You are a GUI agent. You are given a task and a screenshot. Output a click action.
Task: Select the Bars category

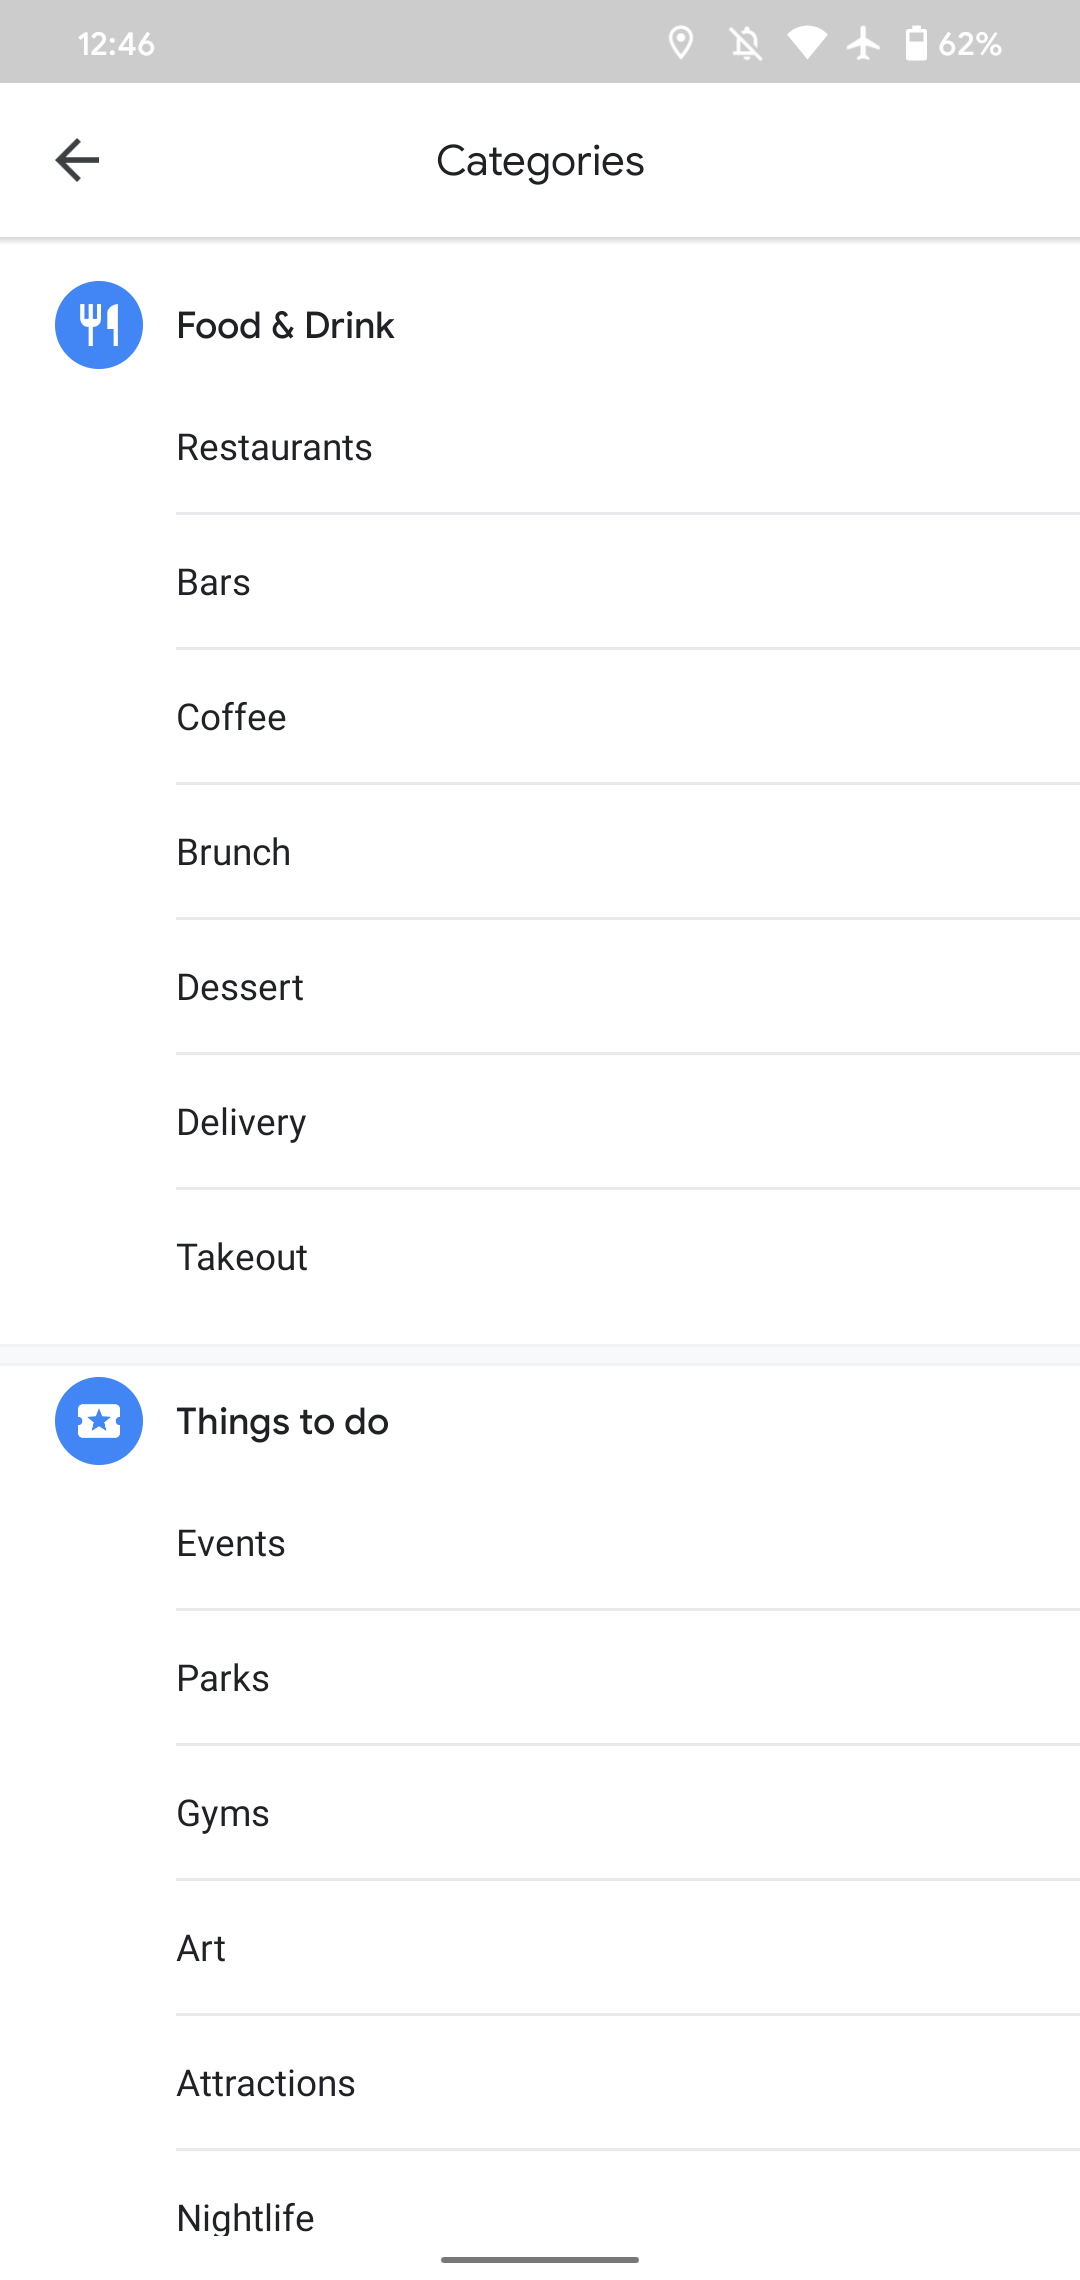[x=214, y=582]
